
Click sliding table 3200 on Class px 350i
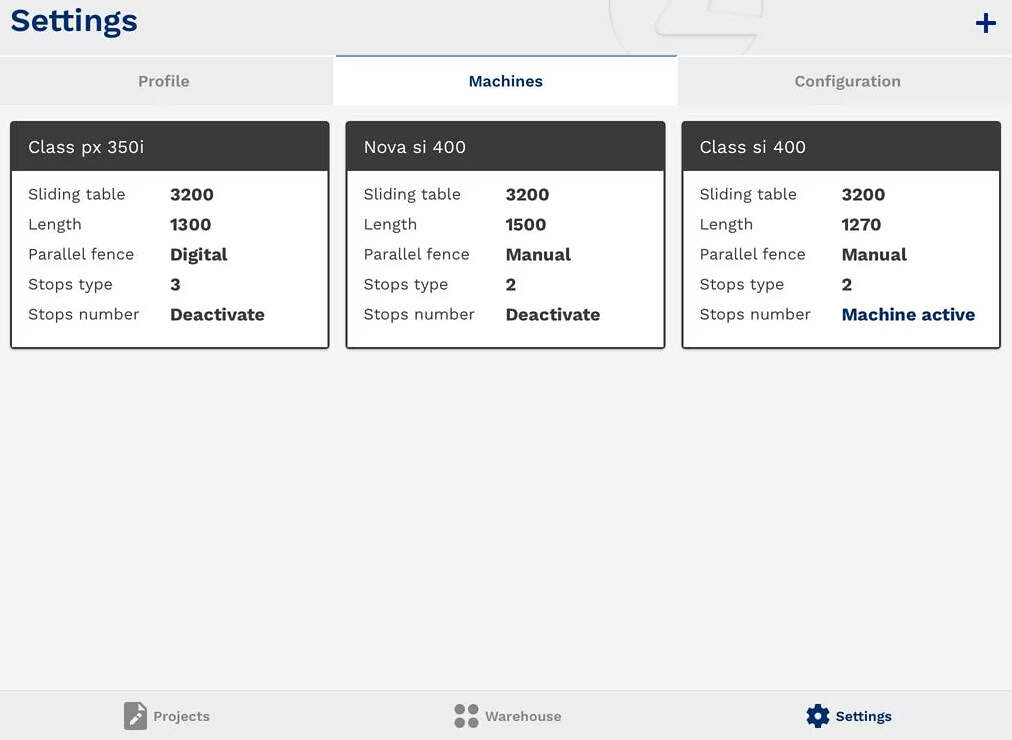pyautogui.click(x=192, y=195)
